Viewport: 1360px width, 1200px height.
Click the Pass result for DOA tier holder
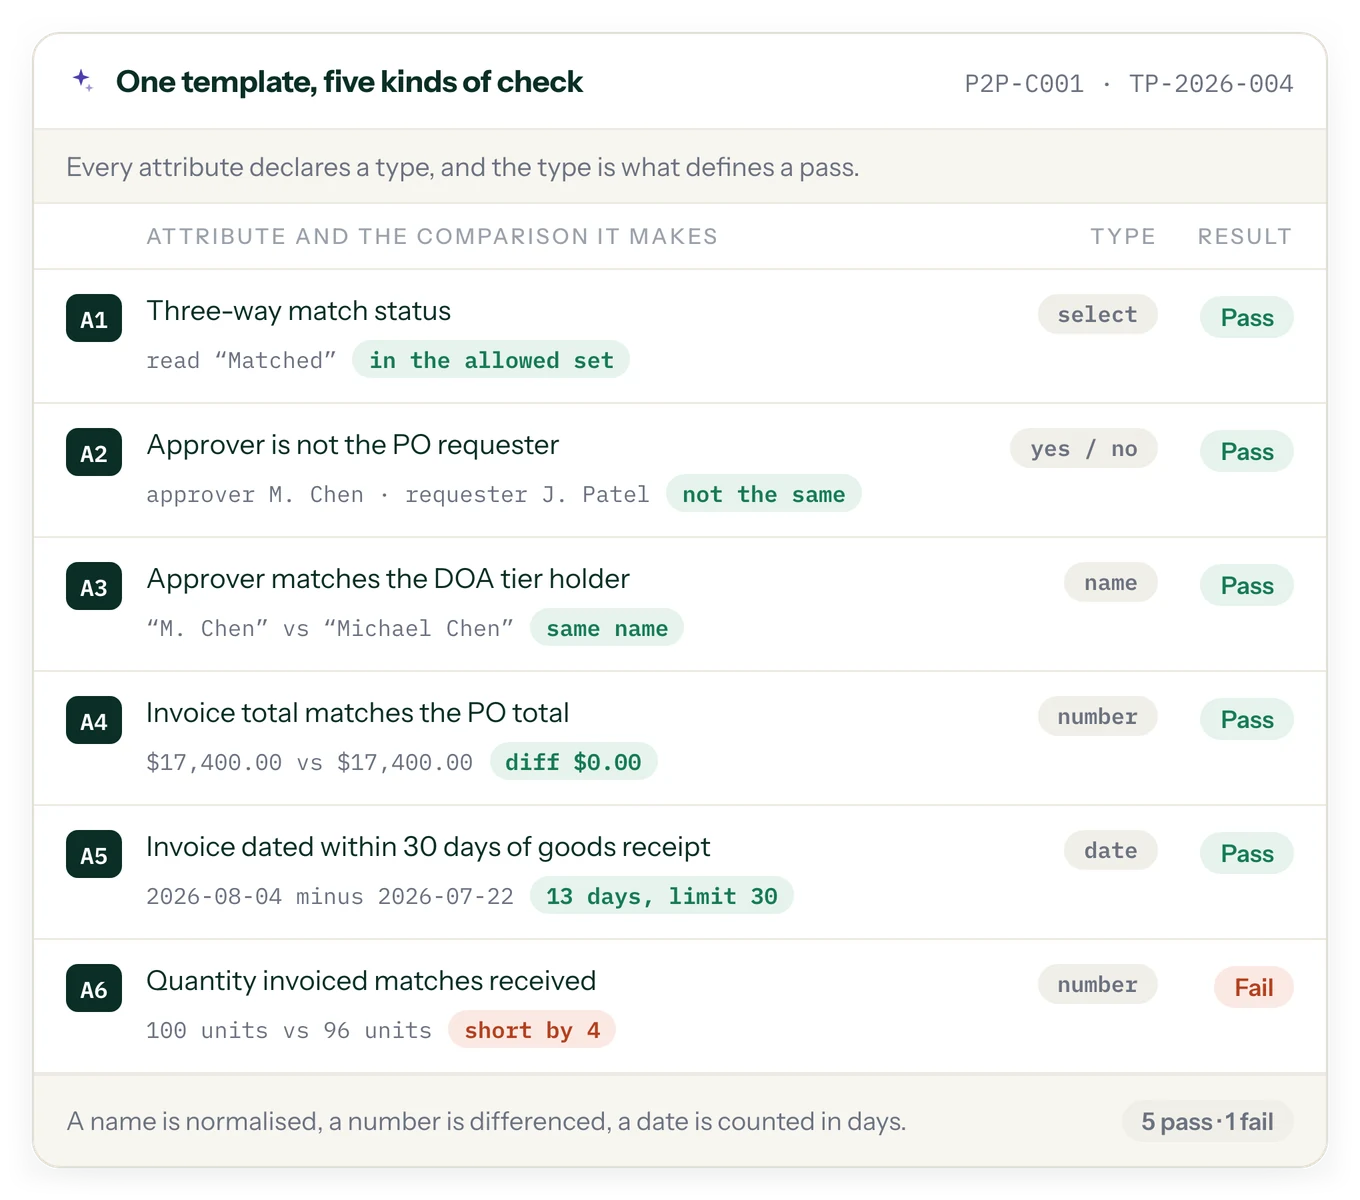pyautogui.click(x=1247, y=585)
